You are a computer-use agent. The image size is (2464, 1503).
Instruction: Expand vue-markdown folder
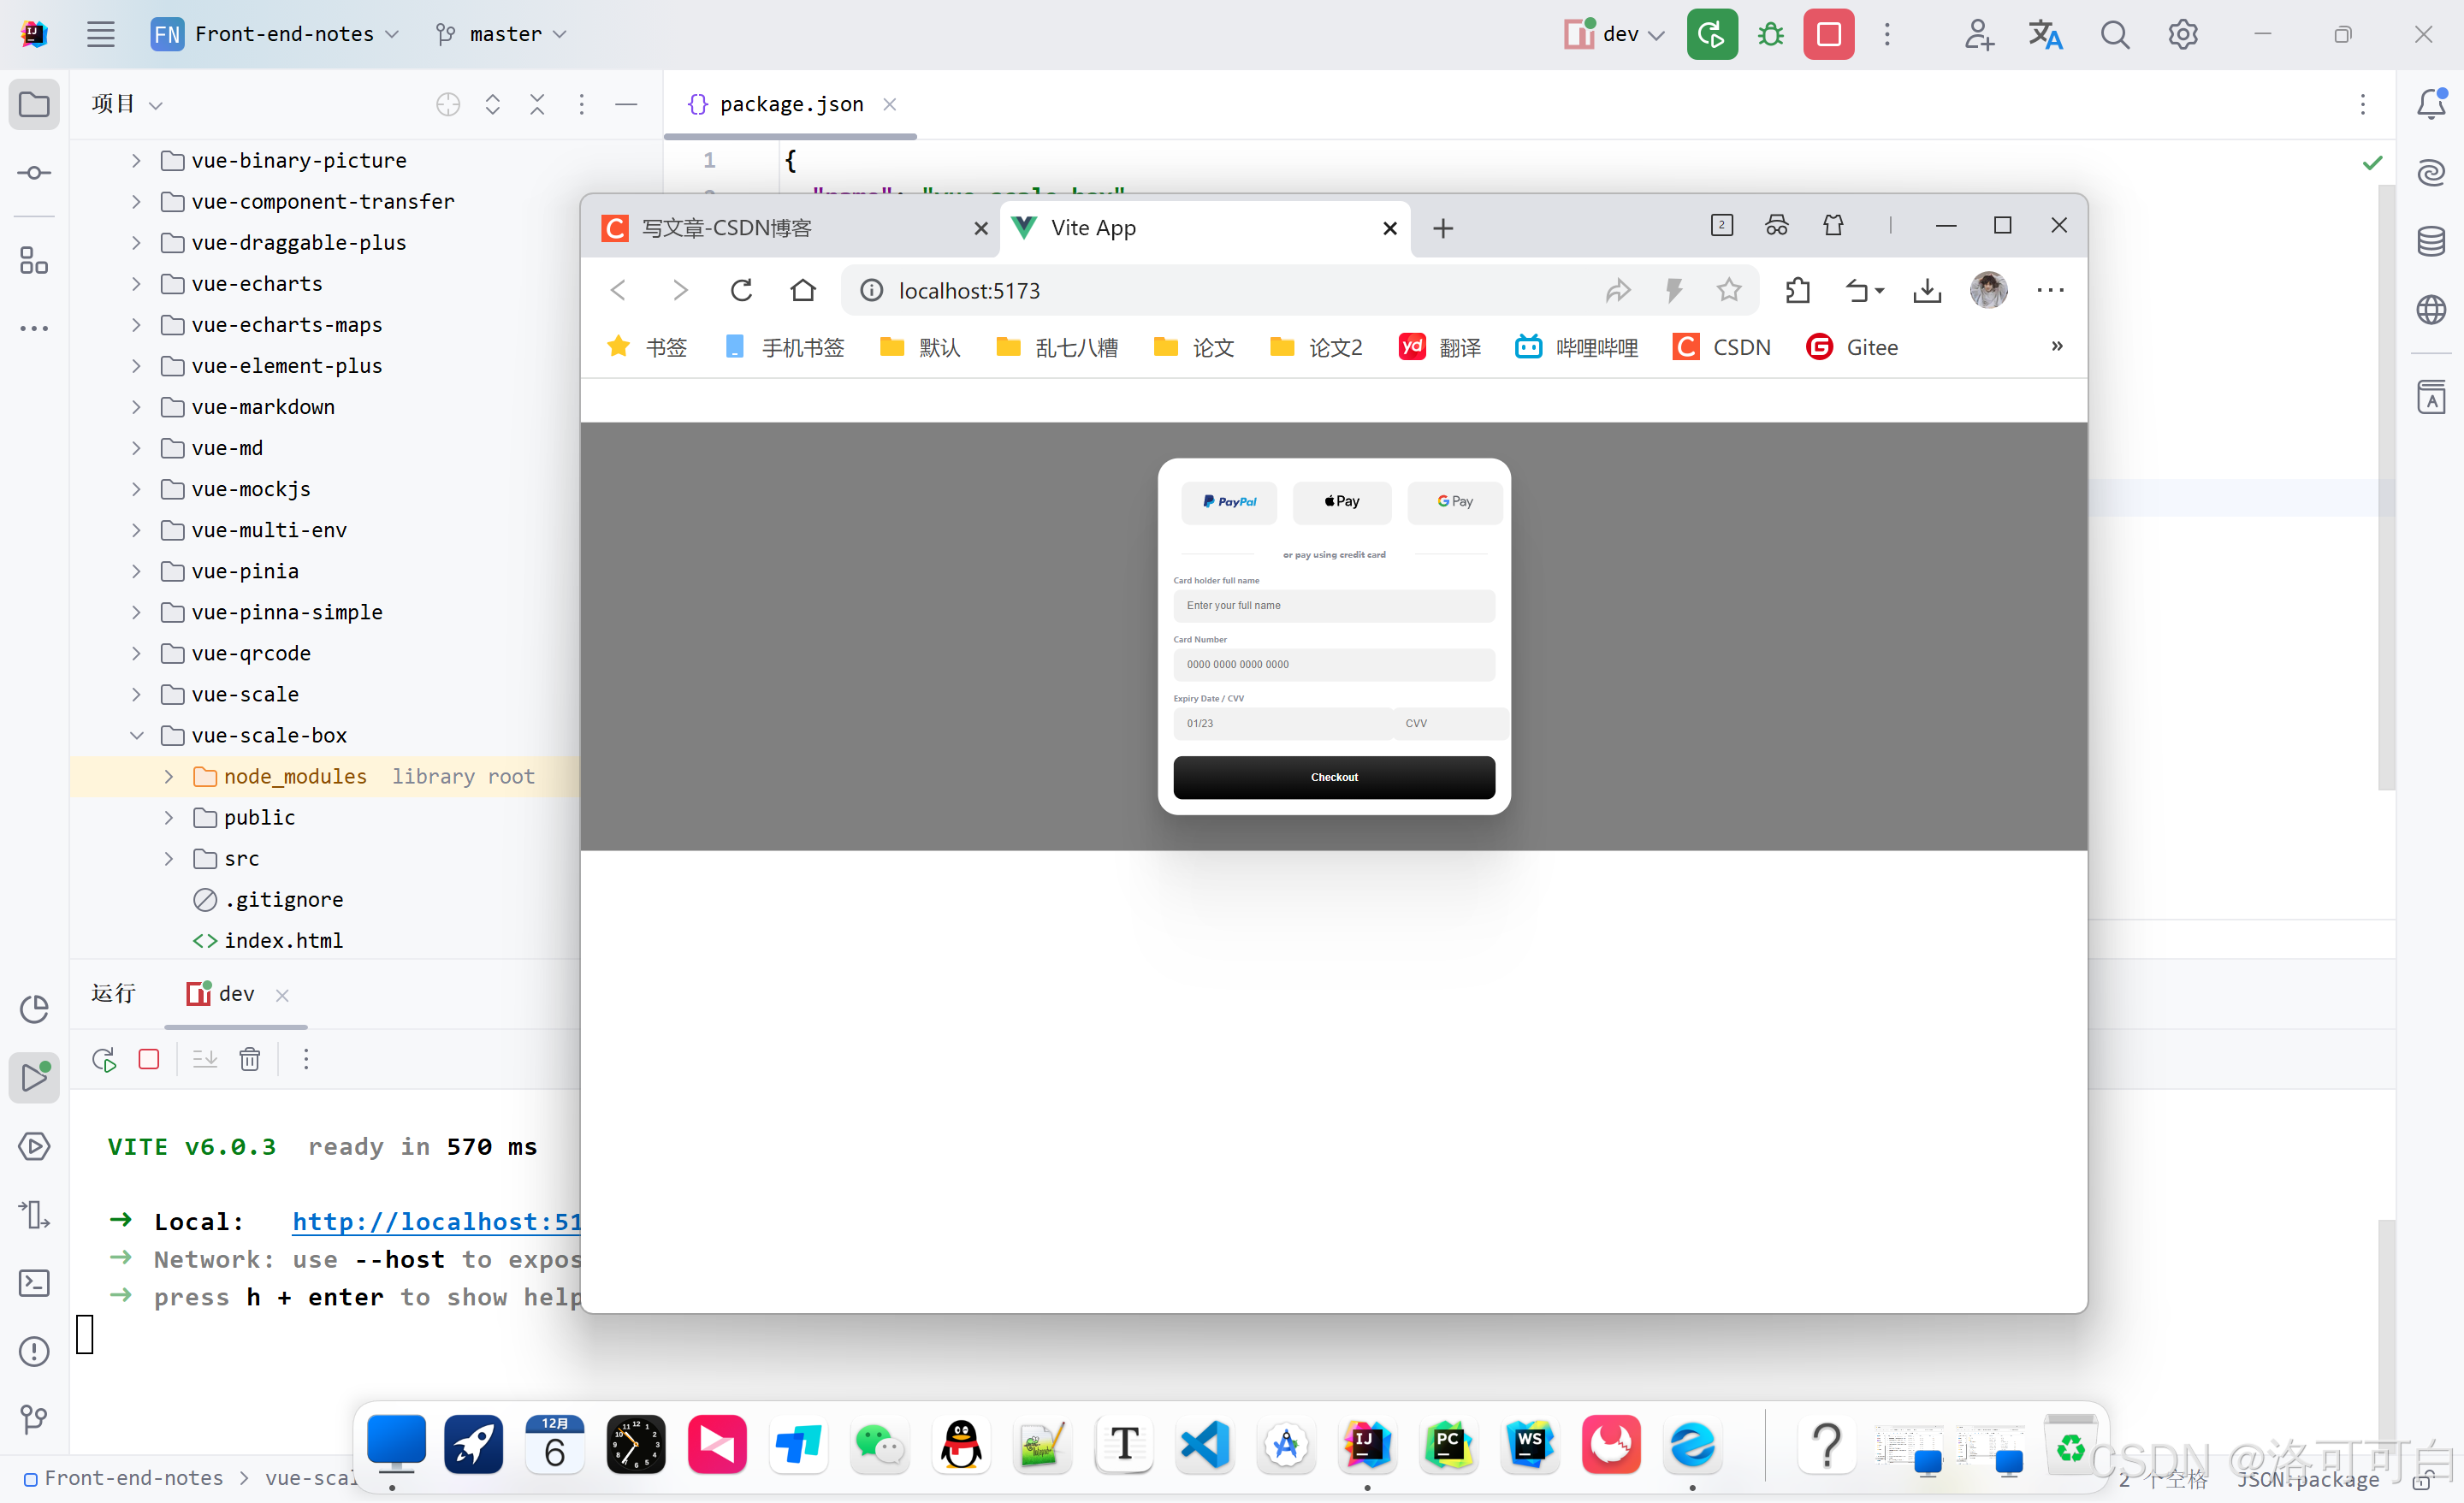(x=136, y=407)
